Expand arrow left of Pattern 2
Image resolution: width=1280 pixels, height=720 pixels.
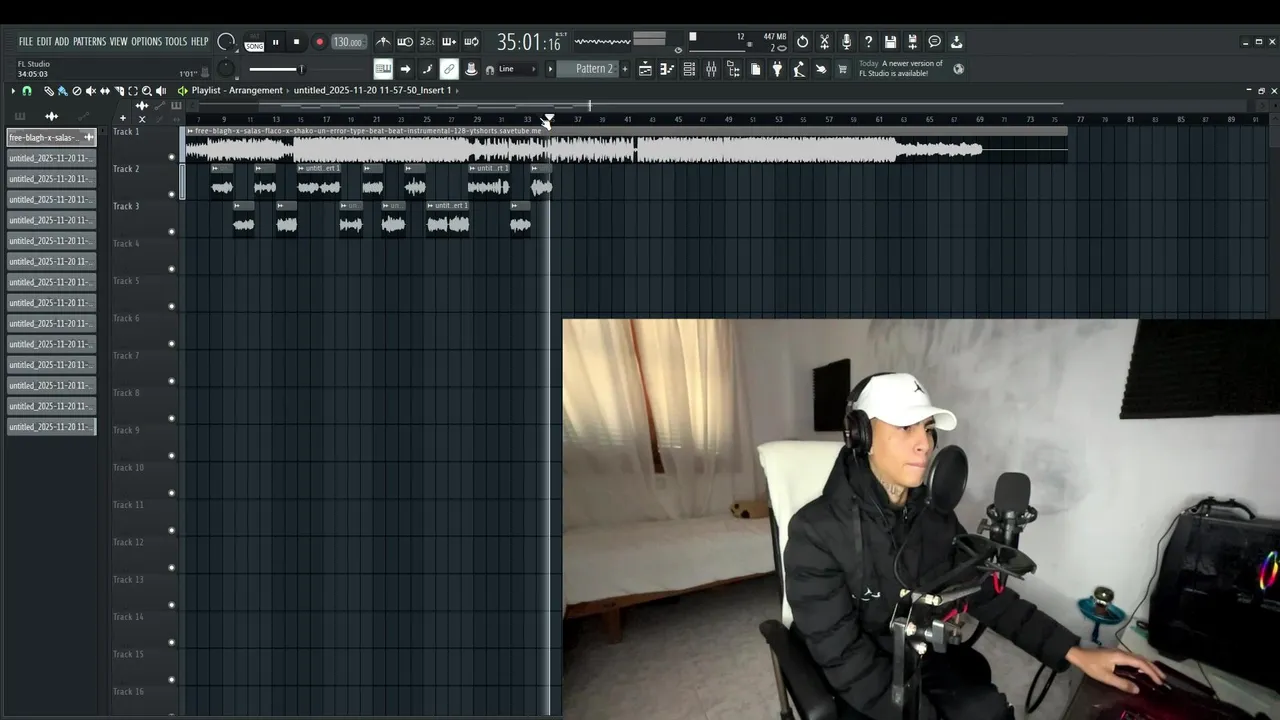tap(550, 69)
